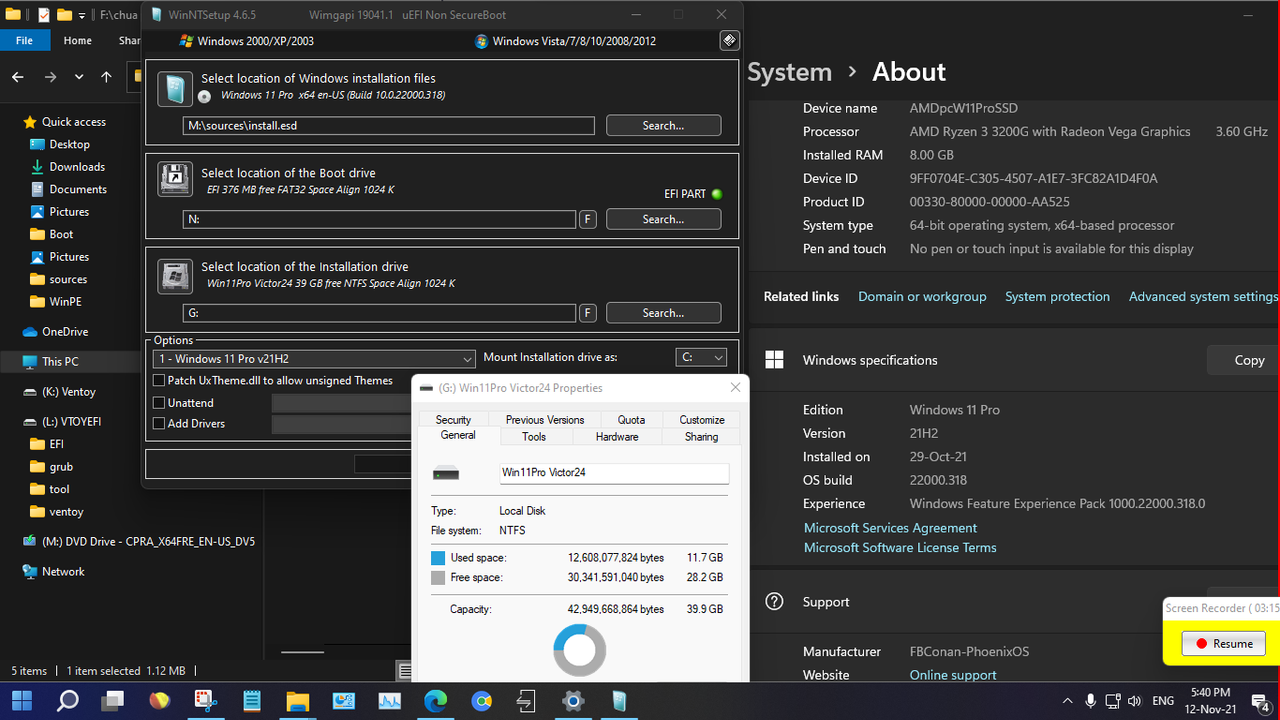Open Microsoft Edge from the taskbar
Image resolution: width=1280 pixels, height=720 pixels.
[435, 701]
